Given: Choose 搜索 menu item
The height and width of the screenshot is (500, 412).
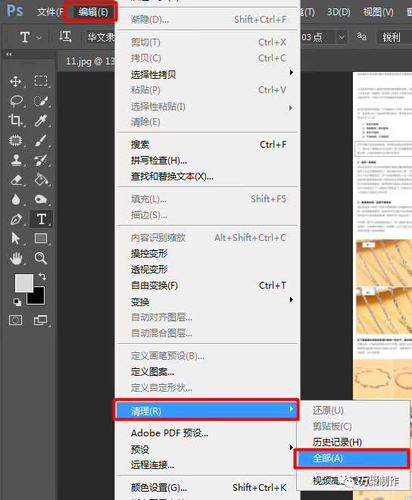Looking at the screenshot, I should click(x=208, y=145).
